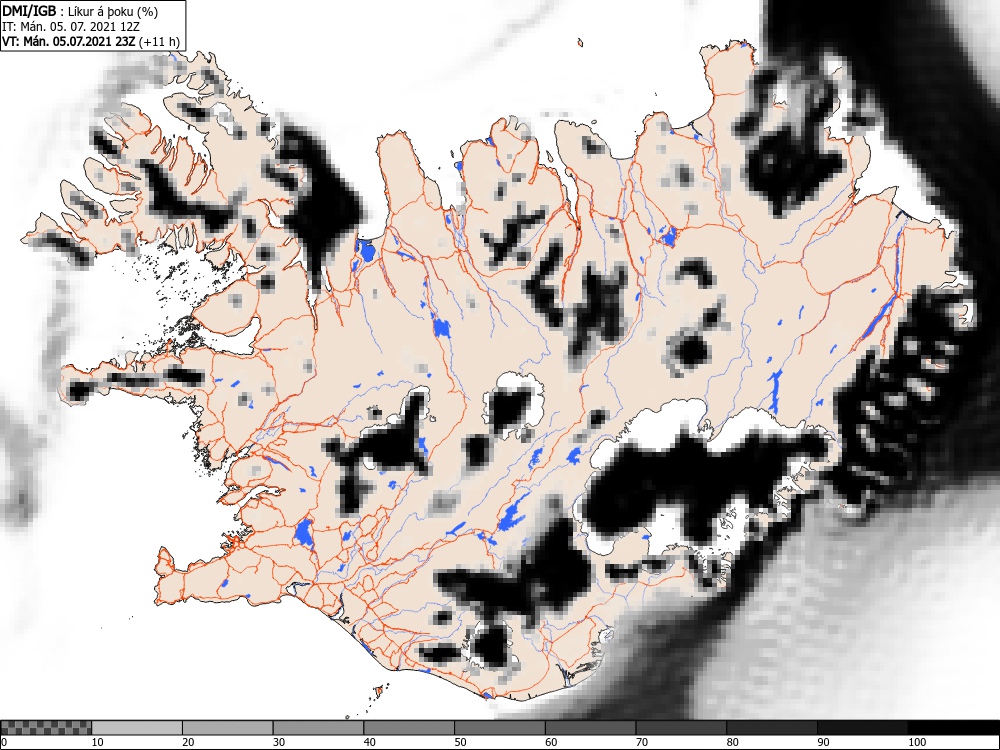Click the legend label '10'
Viewport: 1000px width, 750px height.
click(x=98, y=742)
